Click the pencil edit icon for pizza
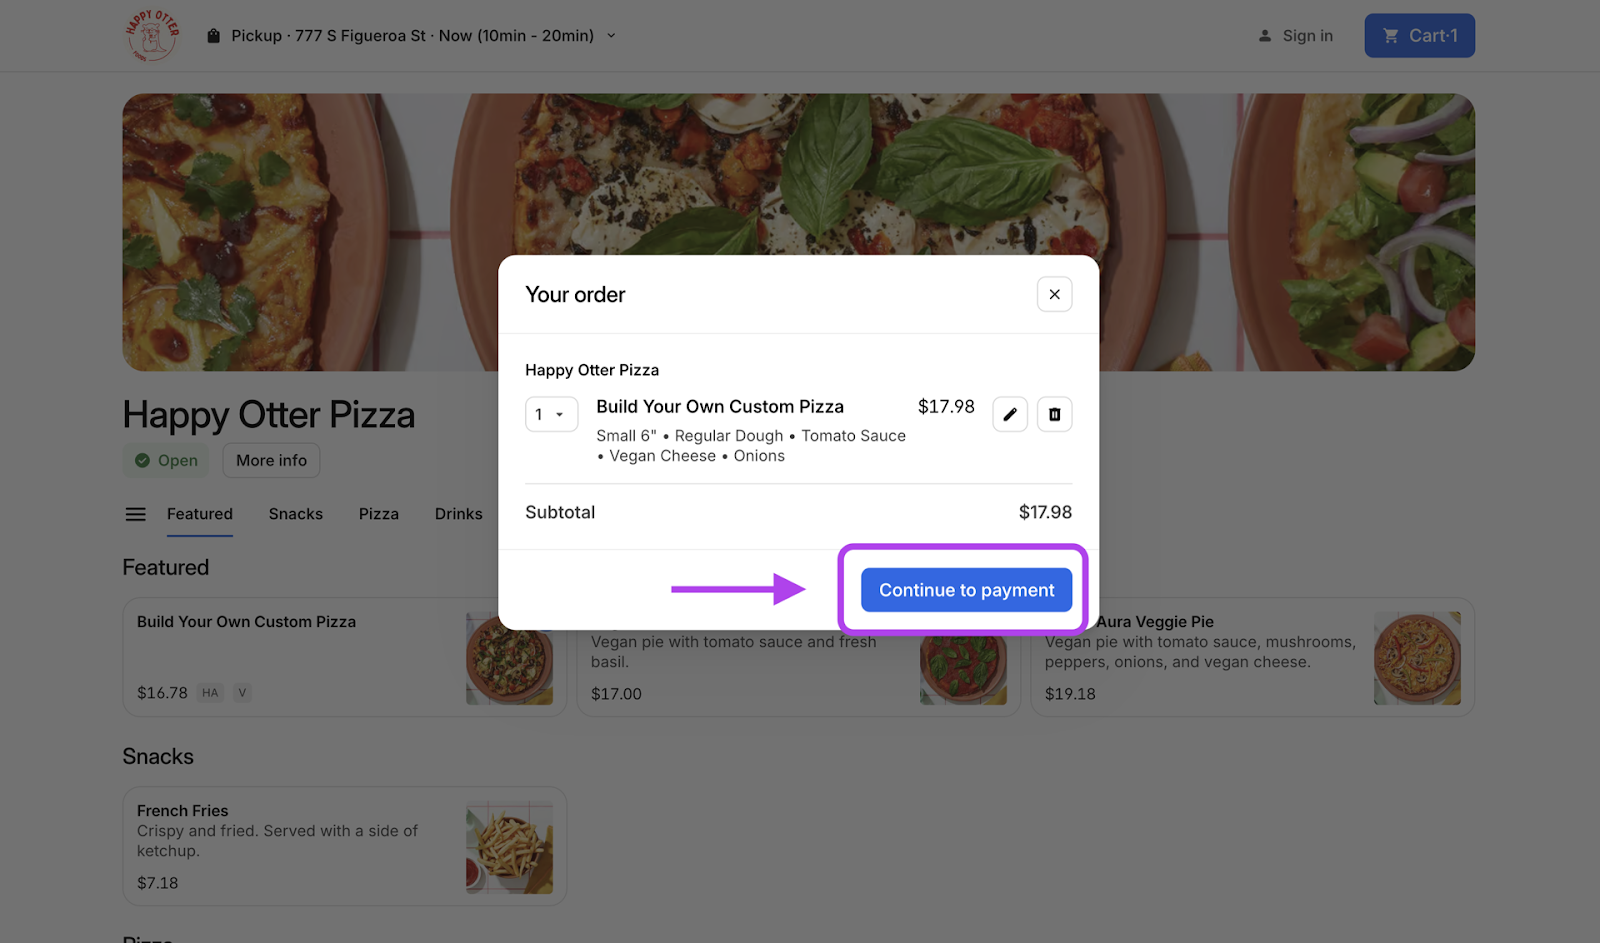The width and height of the screenshot is (1600, 943). 1010,414
